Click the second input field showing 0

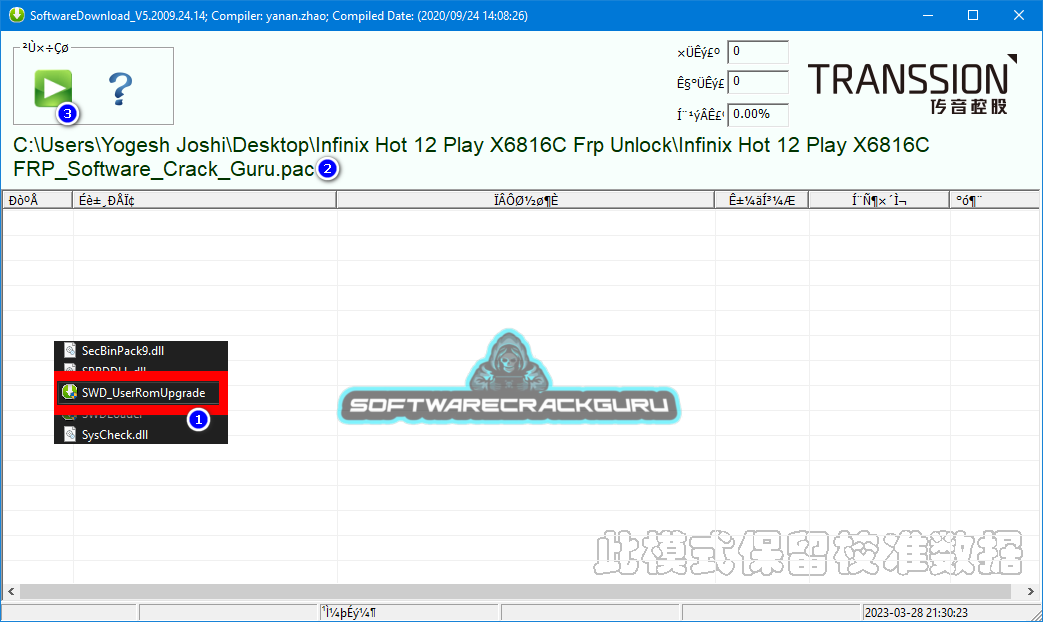(758, 82)
